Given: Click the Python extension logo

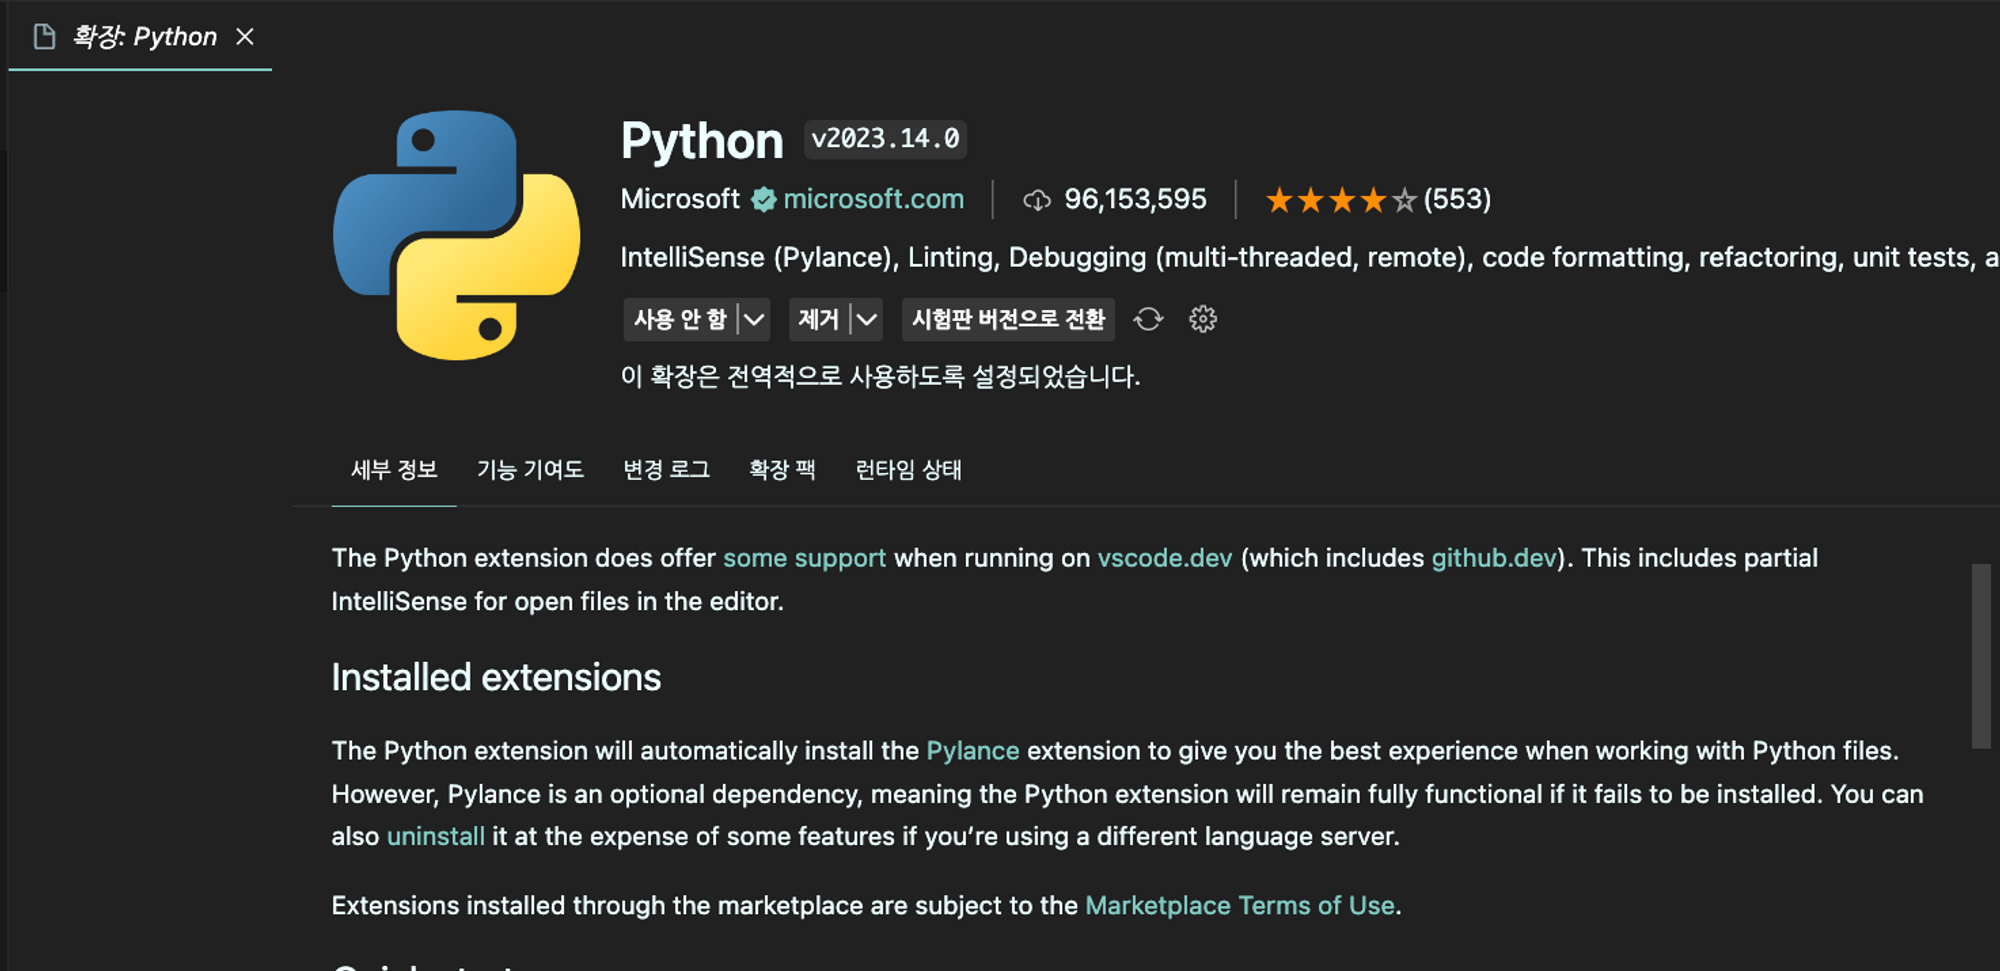Looking at the screenshot, I should [456, 235].
